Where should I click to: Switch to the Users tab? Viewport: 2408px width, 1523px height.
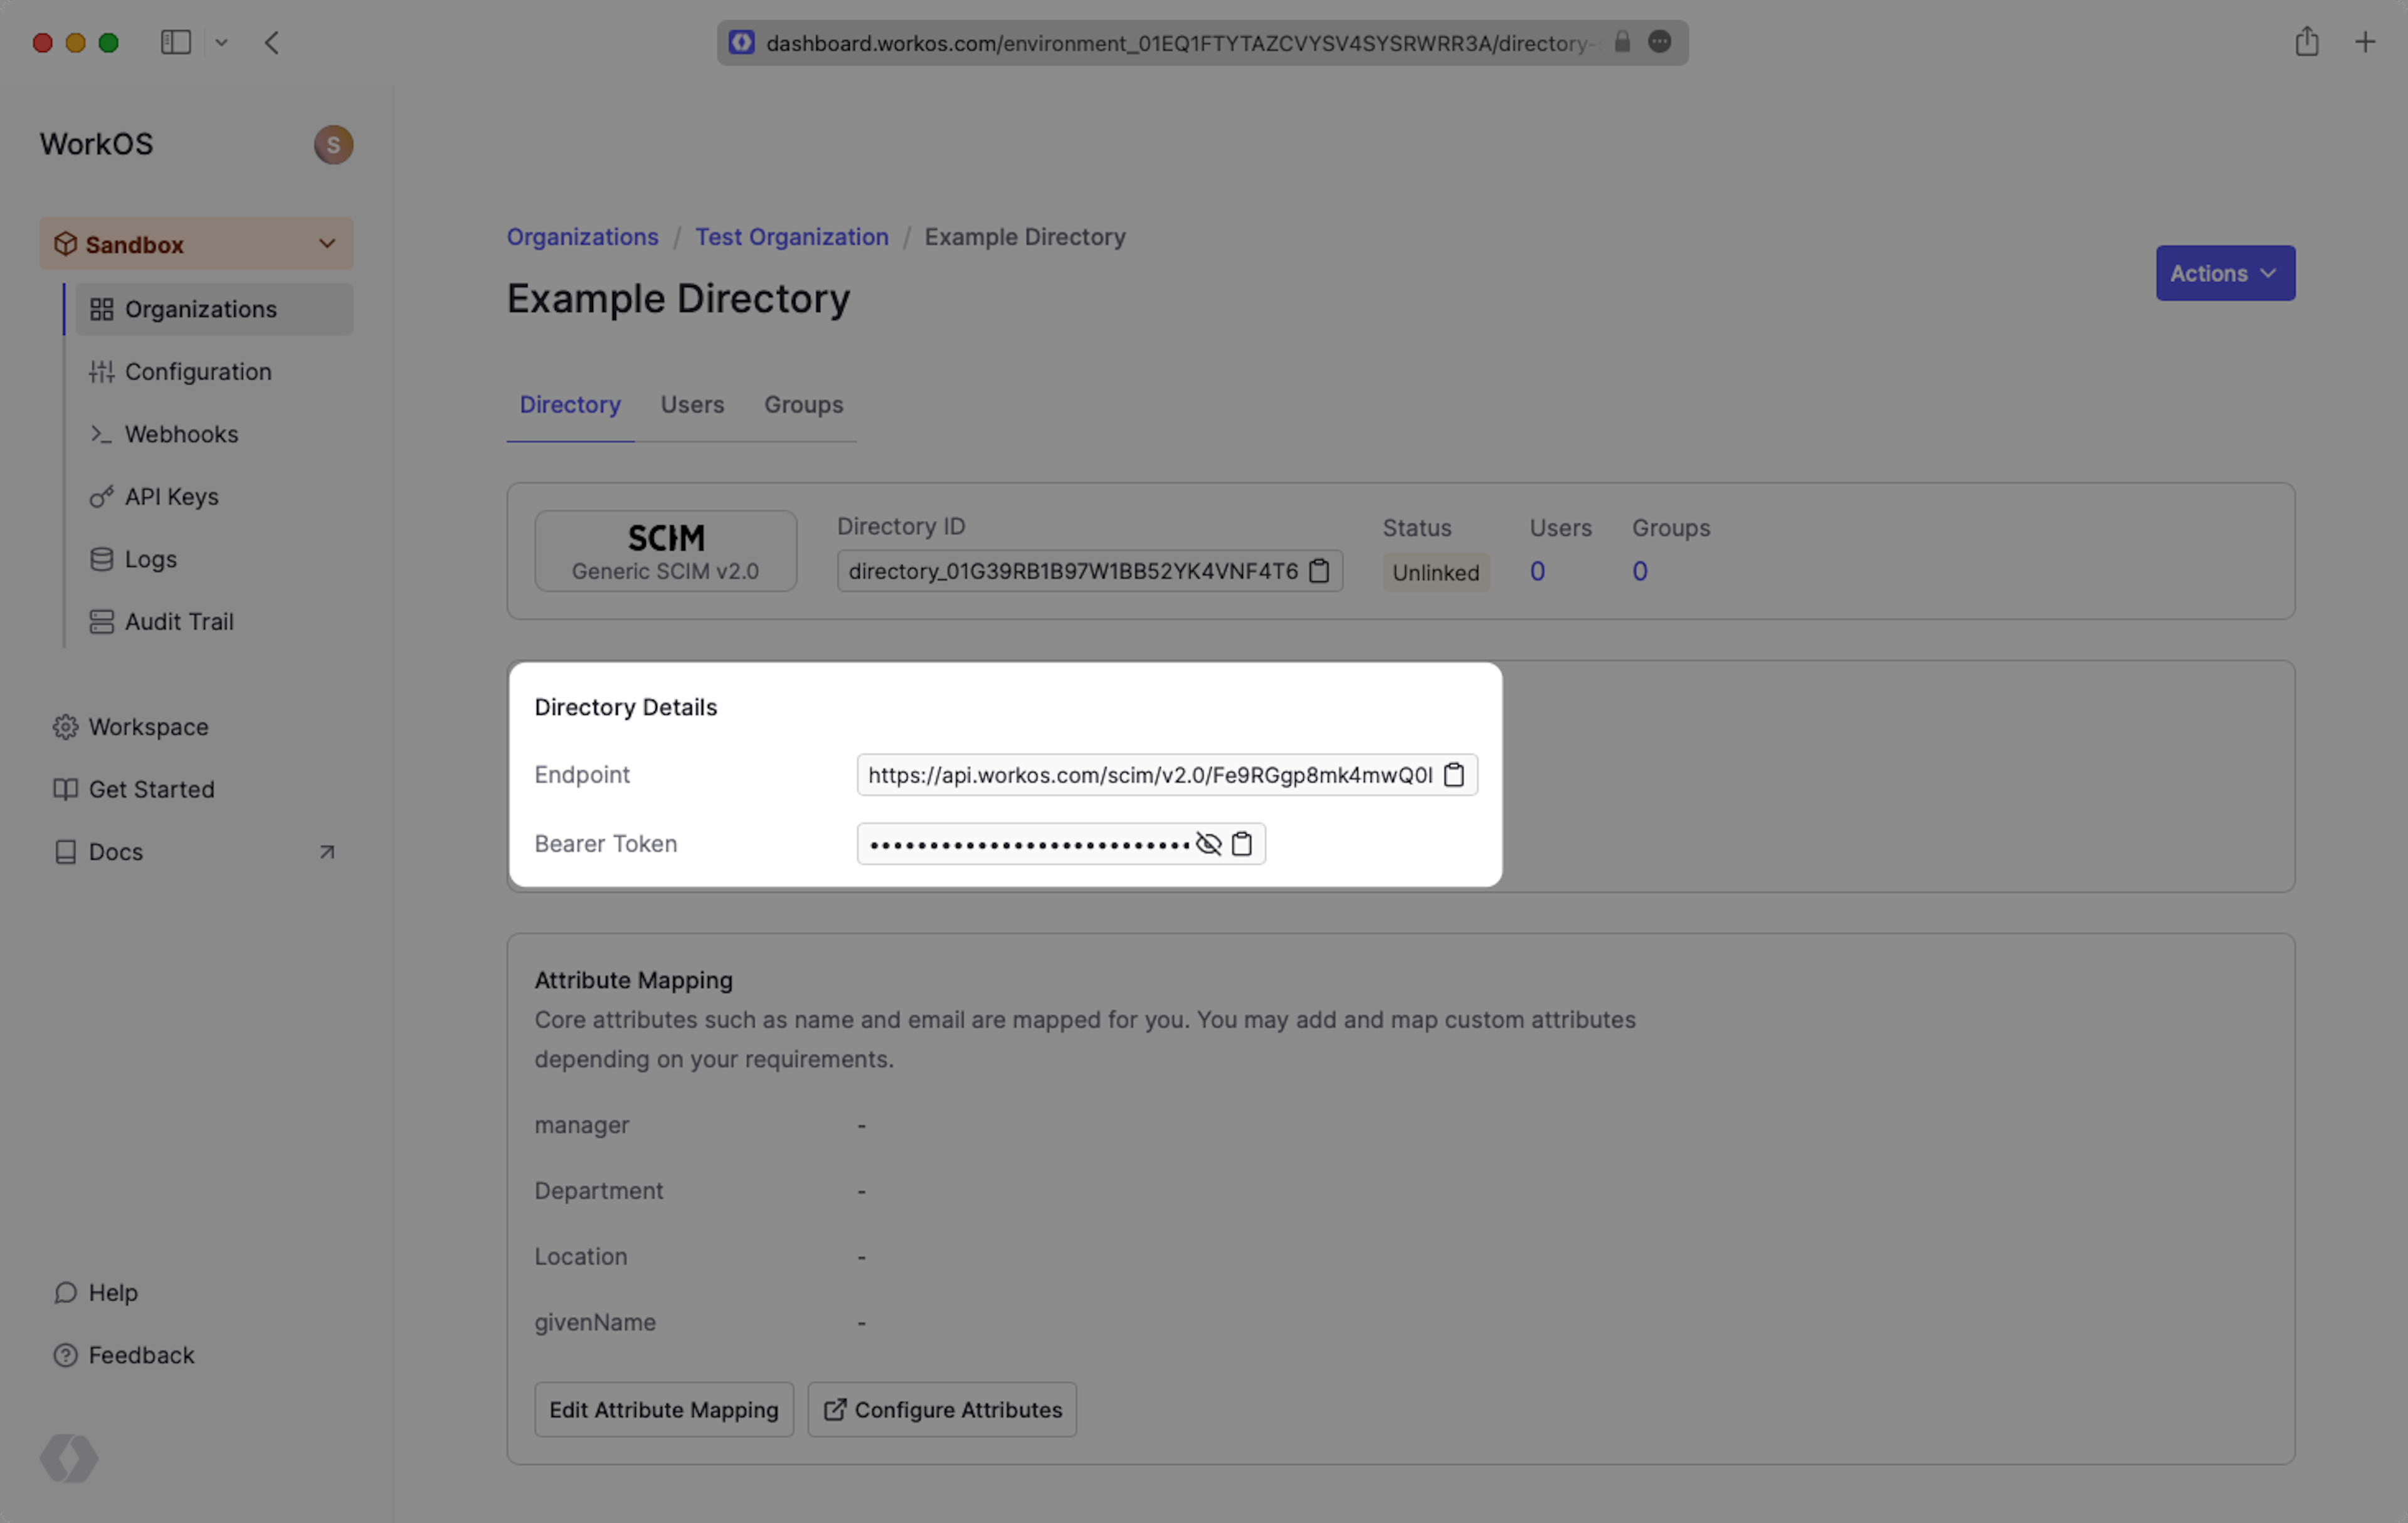coord(692,405)
